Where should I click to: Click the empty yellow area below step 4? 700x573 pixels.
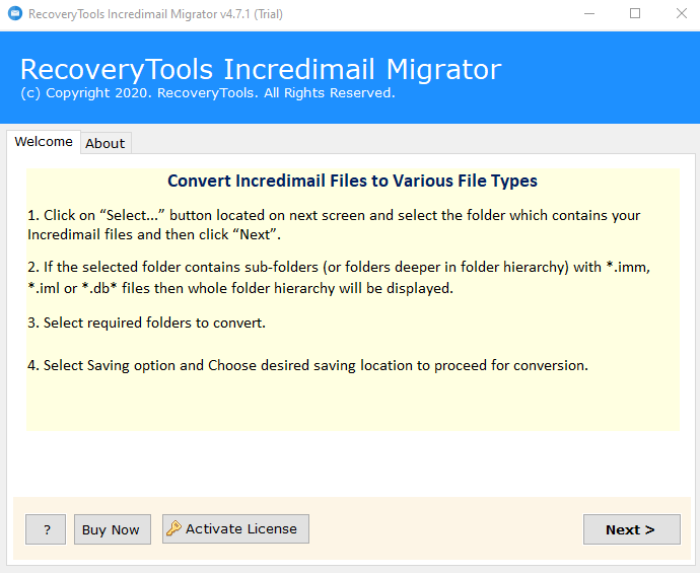click(352, 405)
